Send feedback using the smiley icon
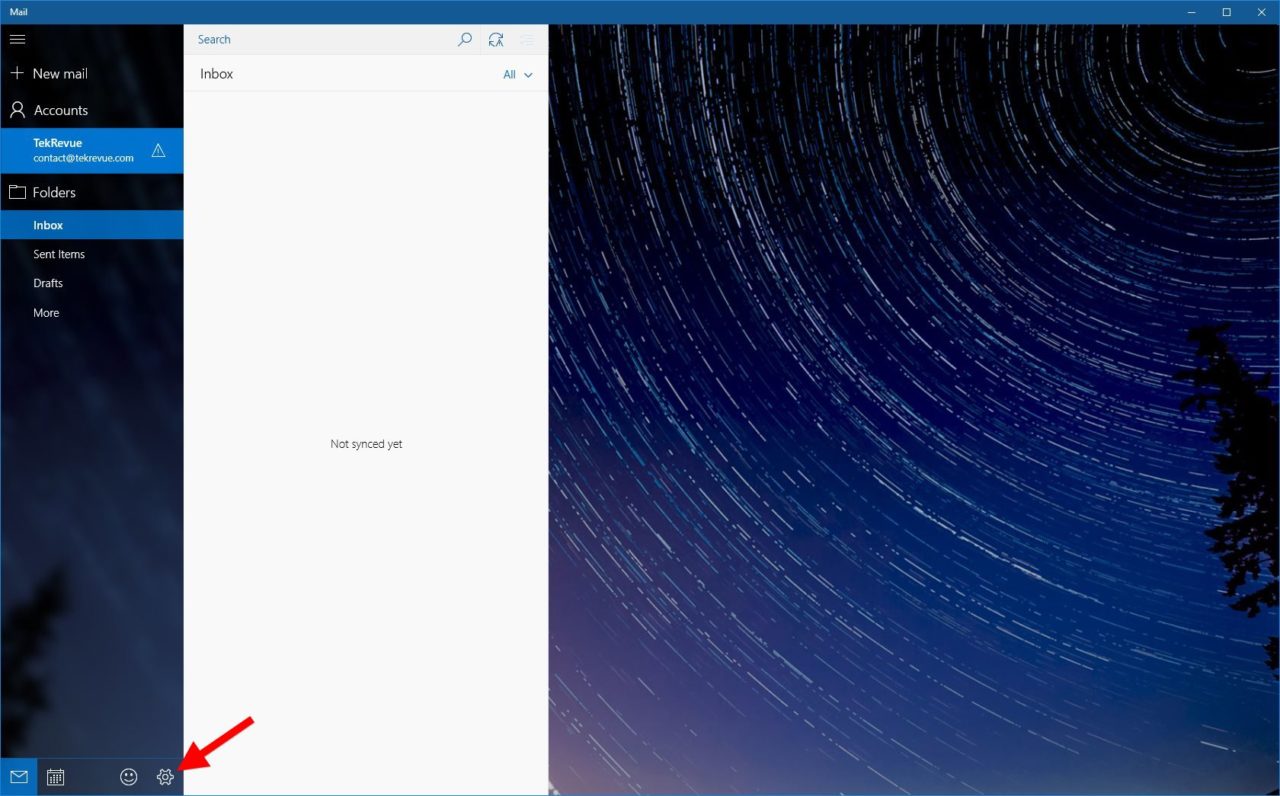The height and width of the screenshot is (796, 1280). tap(128, 776)
